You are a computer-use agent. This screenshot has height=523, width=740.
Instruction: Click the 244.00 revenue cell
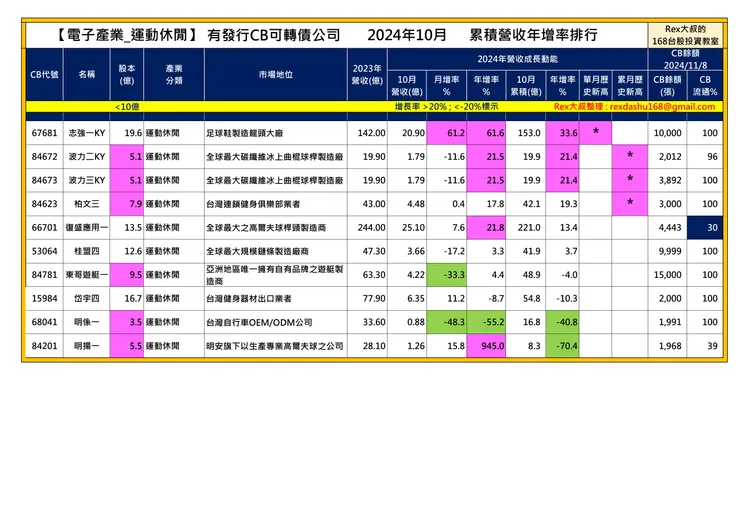tap(367, 228)
